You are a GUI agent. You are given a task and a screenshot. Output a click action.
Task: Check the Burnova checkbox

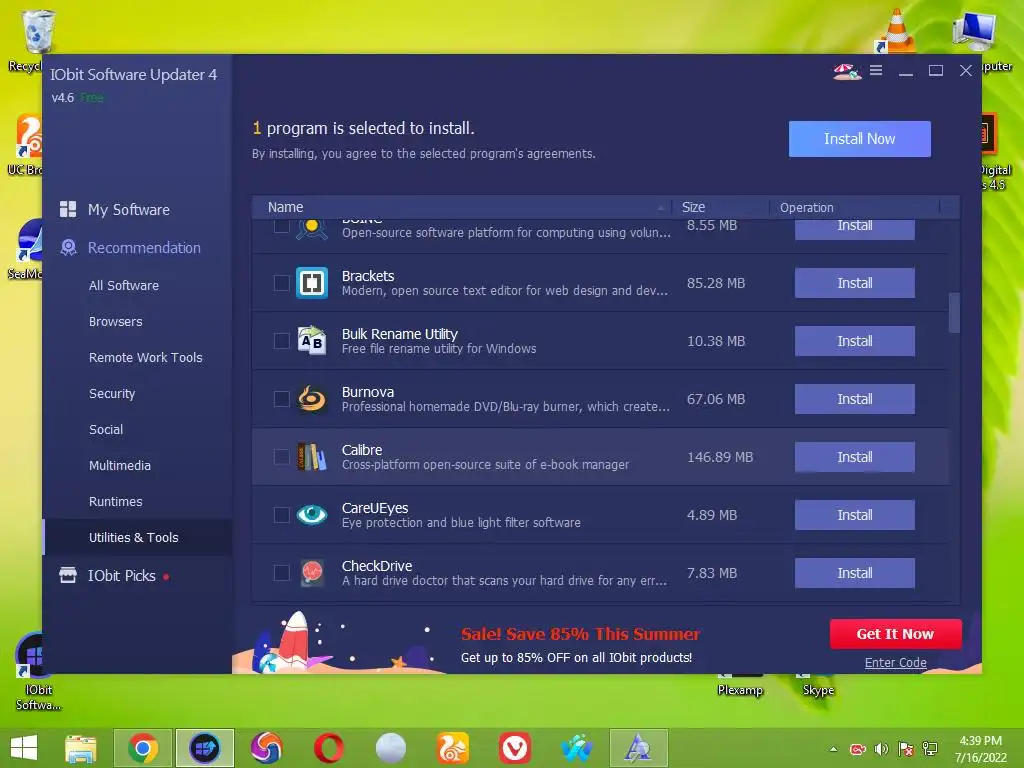pos(281,399)
